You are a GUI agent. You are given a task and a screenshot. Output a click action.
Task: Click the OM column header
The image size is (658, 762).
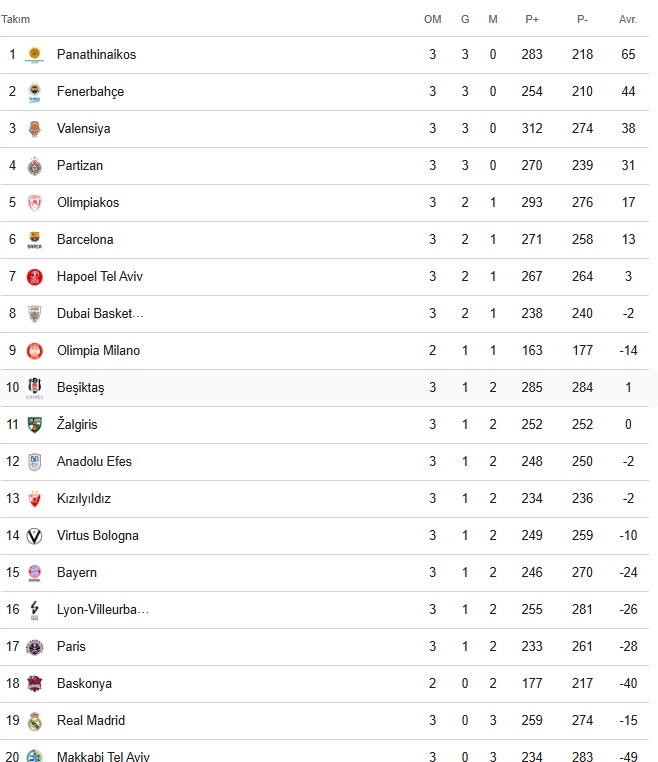point(433,19)
